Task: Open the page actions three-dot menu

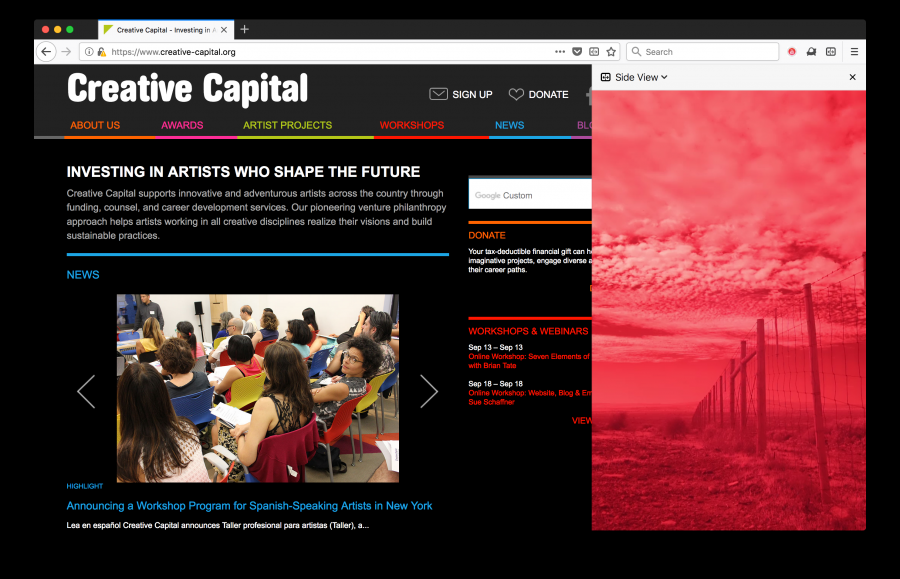Action: (560, 52)
